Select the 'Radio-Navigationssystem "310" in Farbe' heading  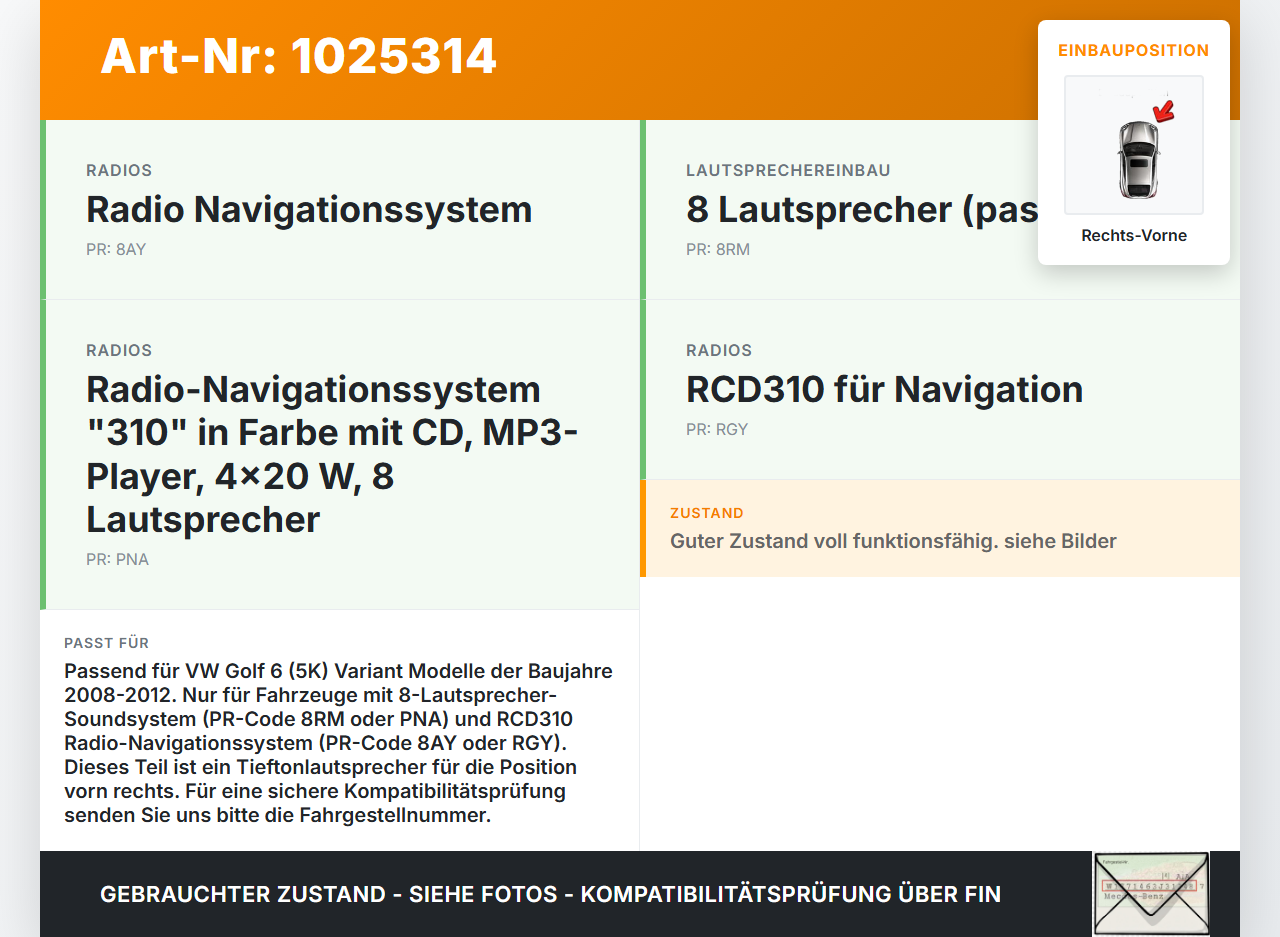coord(333,454)
